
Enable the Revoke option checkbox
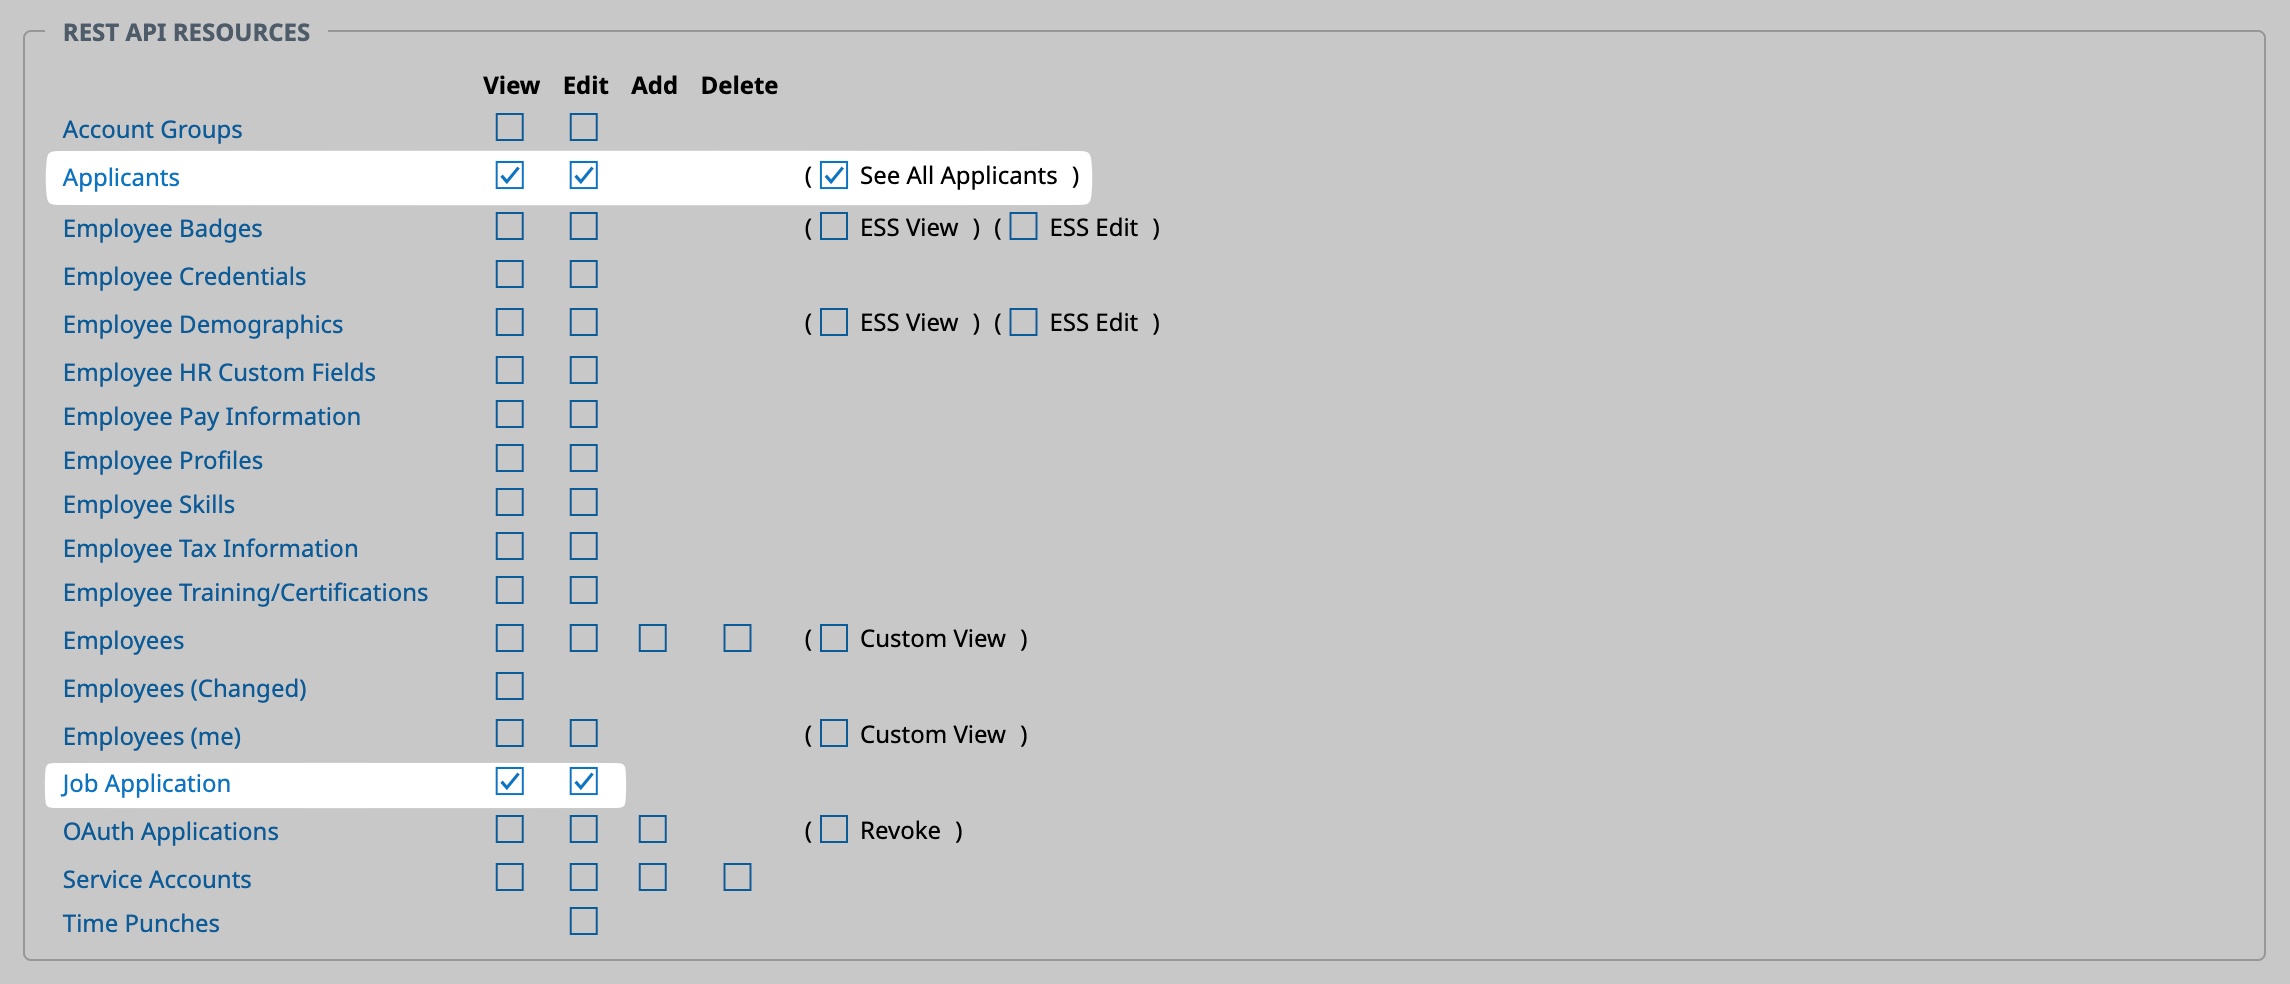click(834, 830)
